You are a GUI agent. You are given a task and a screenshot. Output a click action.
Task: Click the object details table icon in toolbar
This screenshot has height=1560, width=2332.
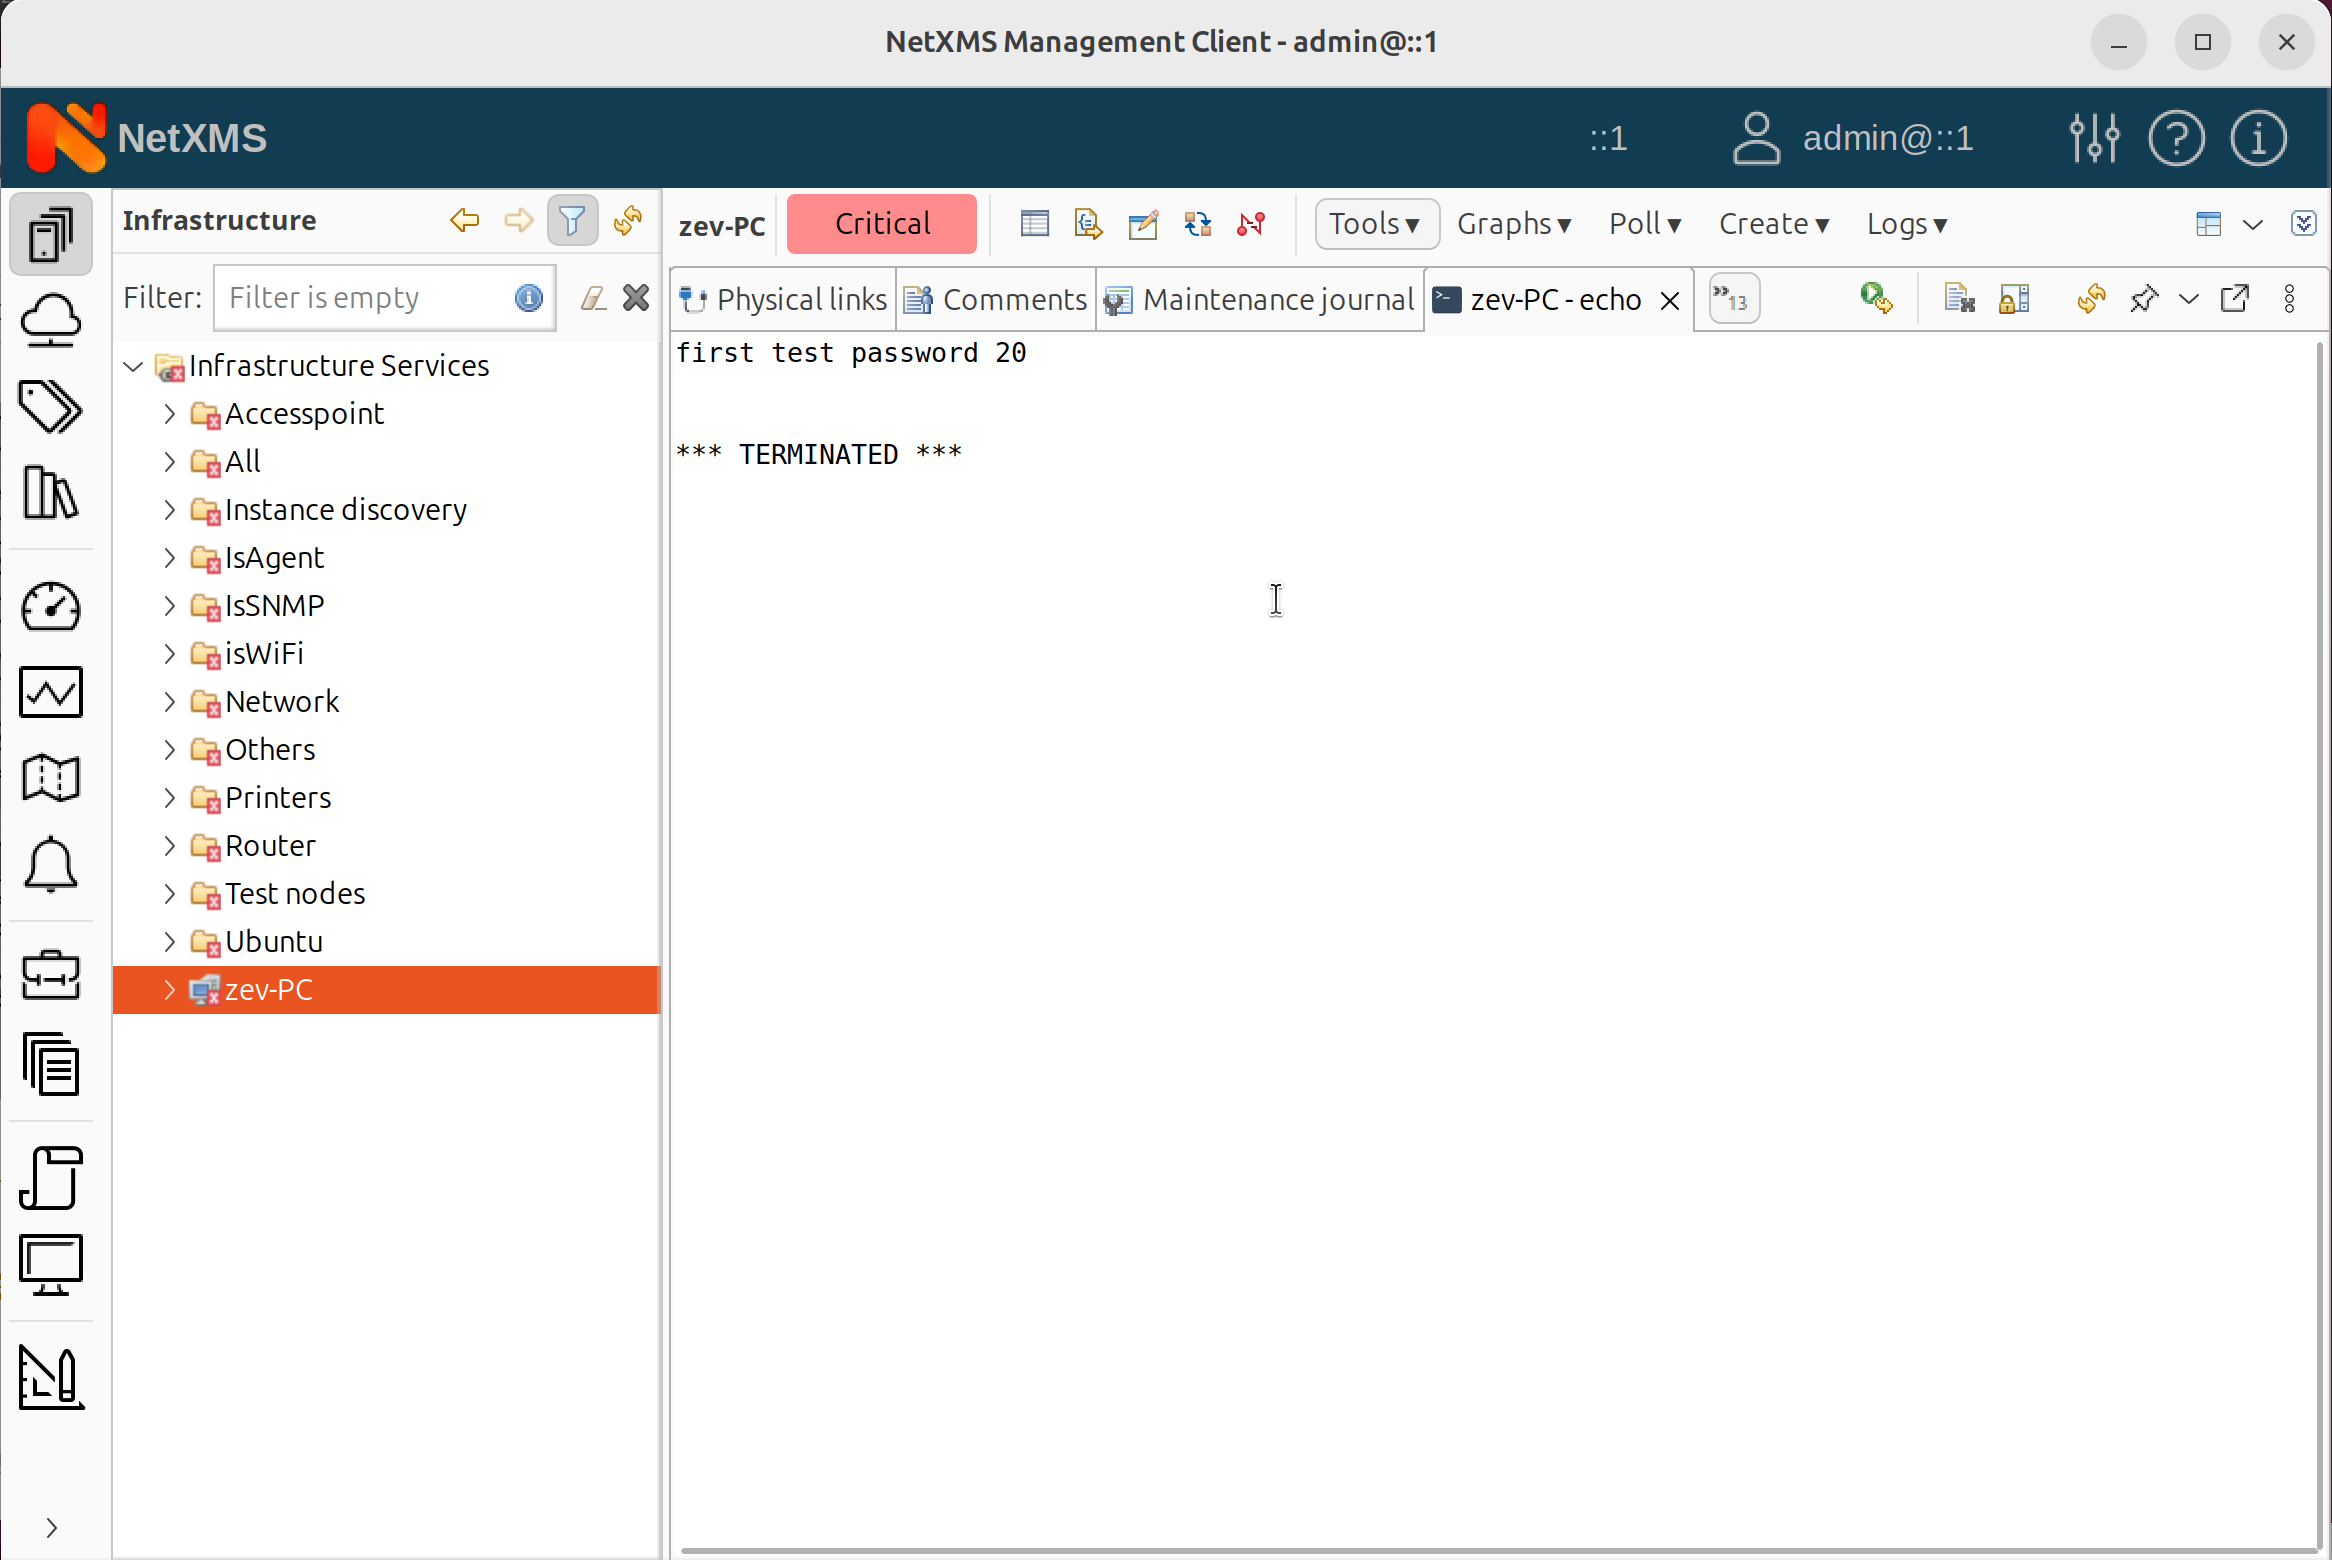1034,223
